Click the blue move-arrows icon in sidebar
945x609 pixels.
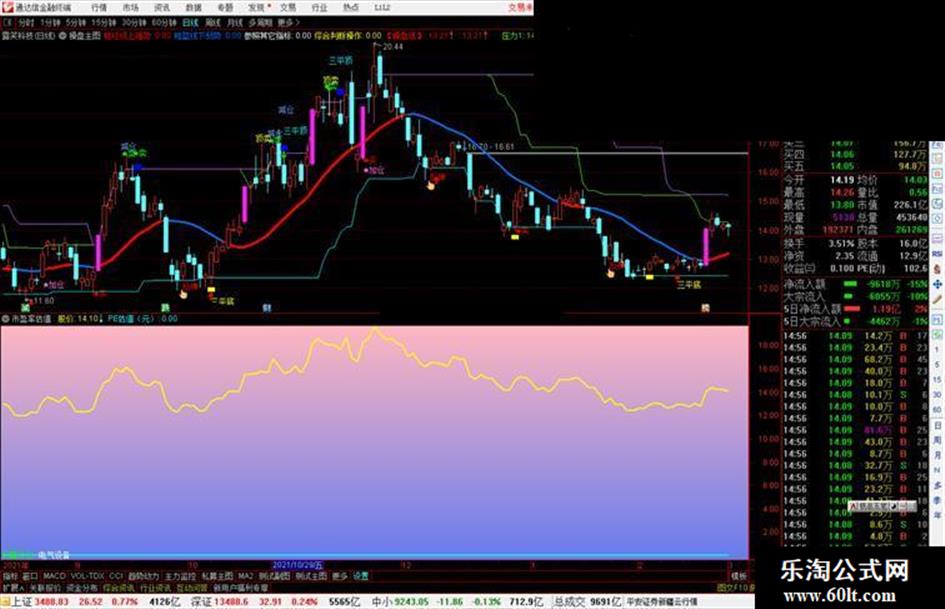[938, 283]
